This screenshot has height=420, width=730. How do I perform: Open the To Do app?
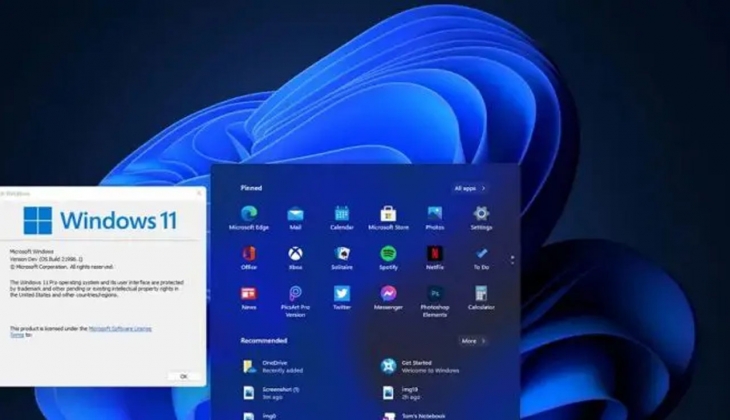click(x=481, y=258)
